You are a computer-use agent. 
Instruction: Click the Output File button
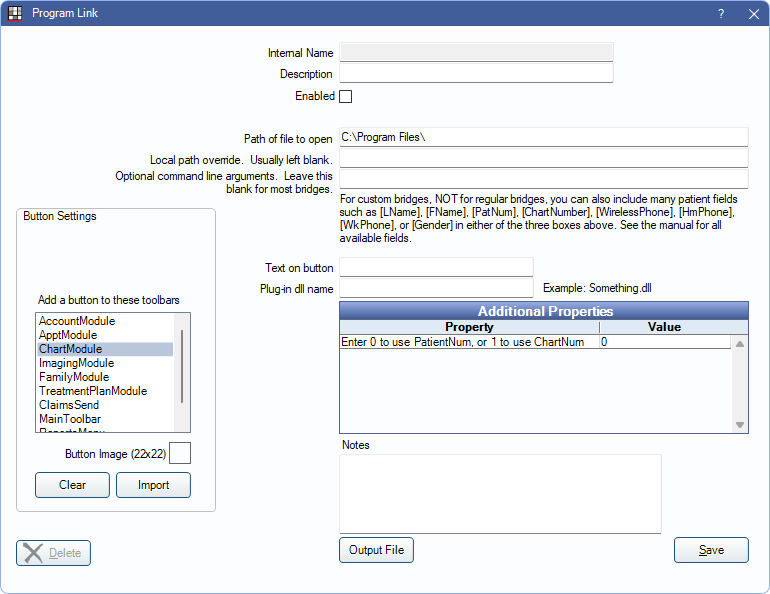click(376, 550)
